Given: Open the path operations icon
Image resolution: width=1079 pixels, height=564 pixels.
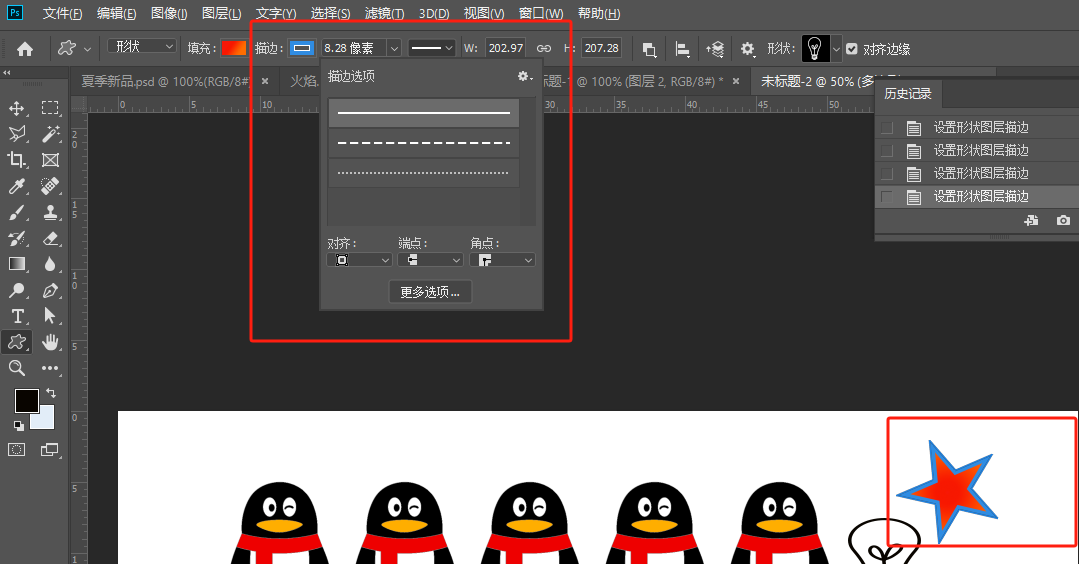Looking at the screenshot, I should (x=649, y=49).
